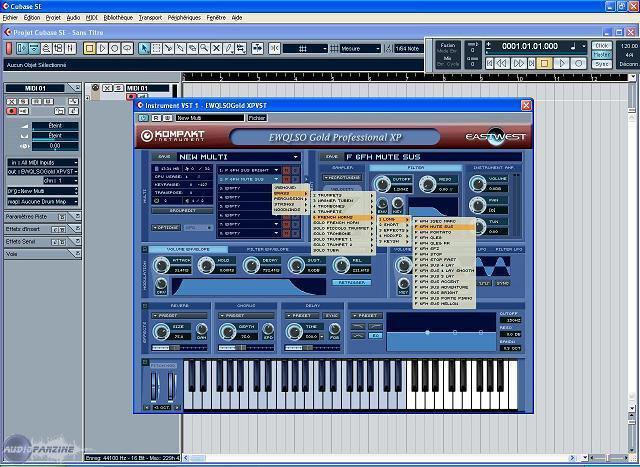This screenshot has width=640, height=467.
Task: Go to project start in transport panel
Action: tap(489, 63)
